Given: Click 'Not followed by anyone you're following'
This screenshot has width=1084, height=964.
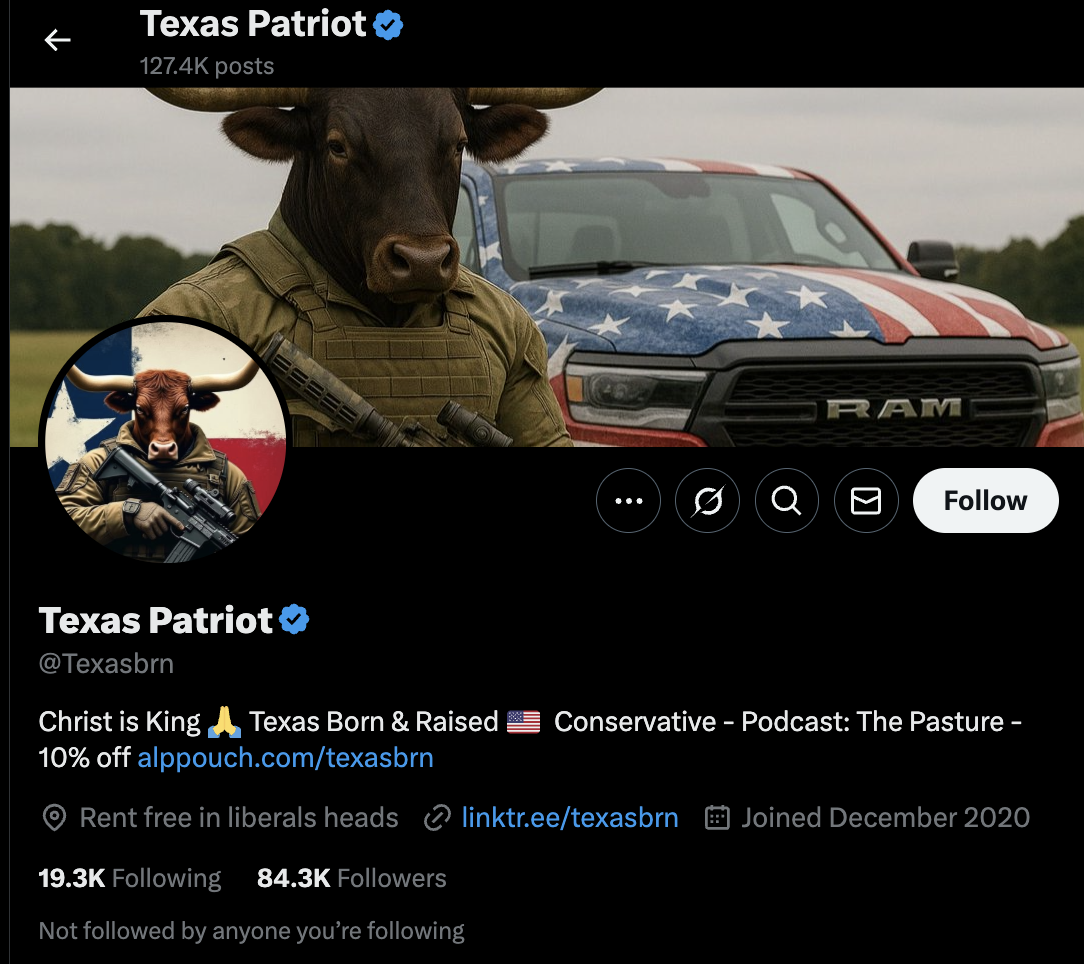Looking at the screenshot, I should 252,931.
